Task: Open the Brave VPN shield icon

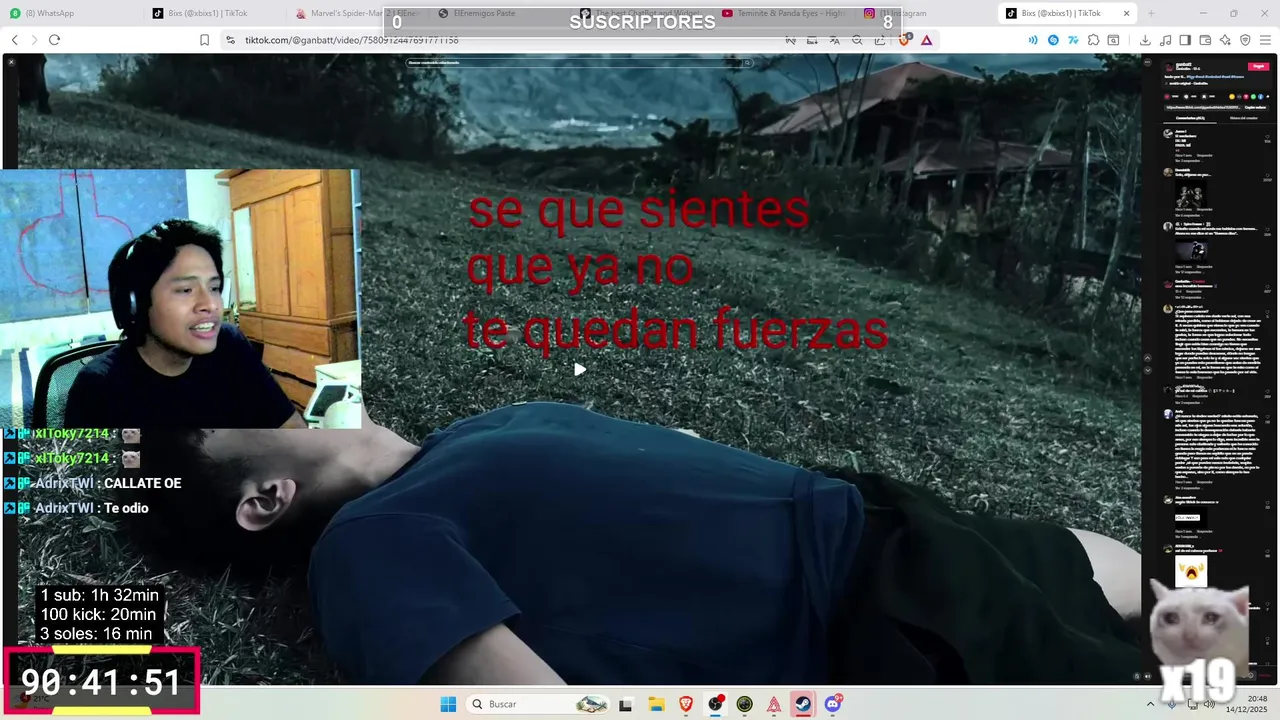Action: pyautogui.click(x=1245, y=40)
